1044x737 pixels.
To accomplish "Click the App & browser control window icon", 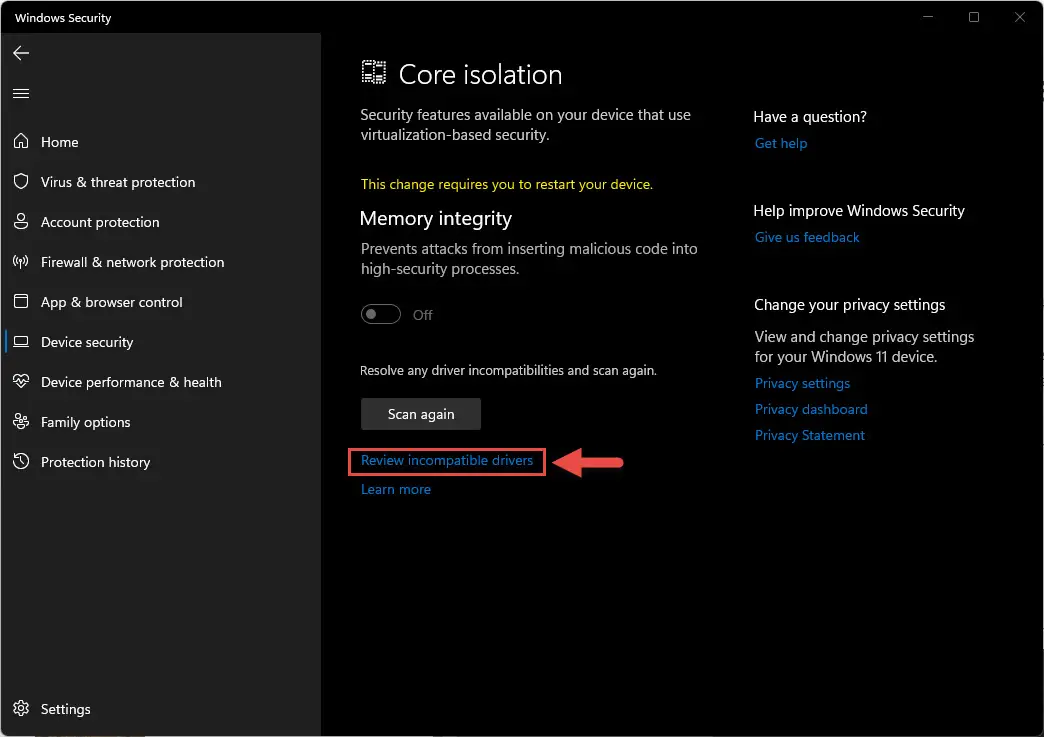I will click(21, 302).
